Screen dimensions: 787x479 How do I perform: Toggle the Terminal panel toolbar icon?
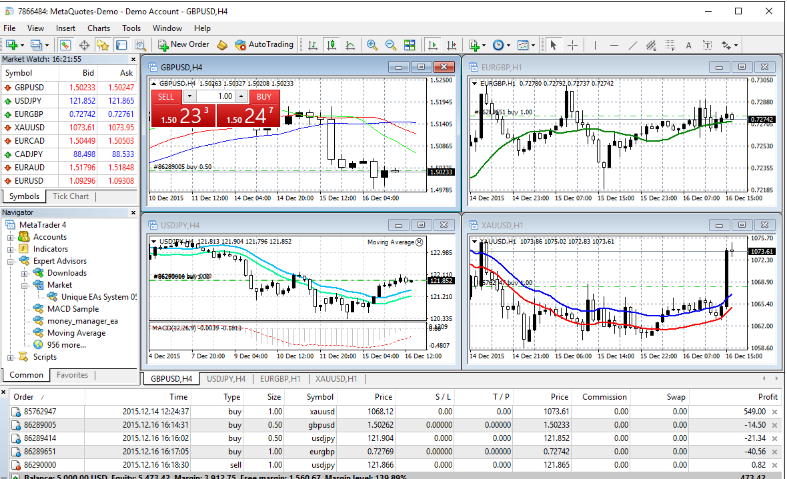click(x=121, y=45)
